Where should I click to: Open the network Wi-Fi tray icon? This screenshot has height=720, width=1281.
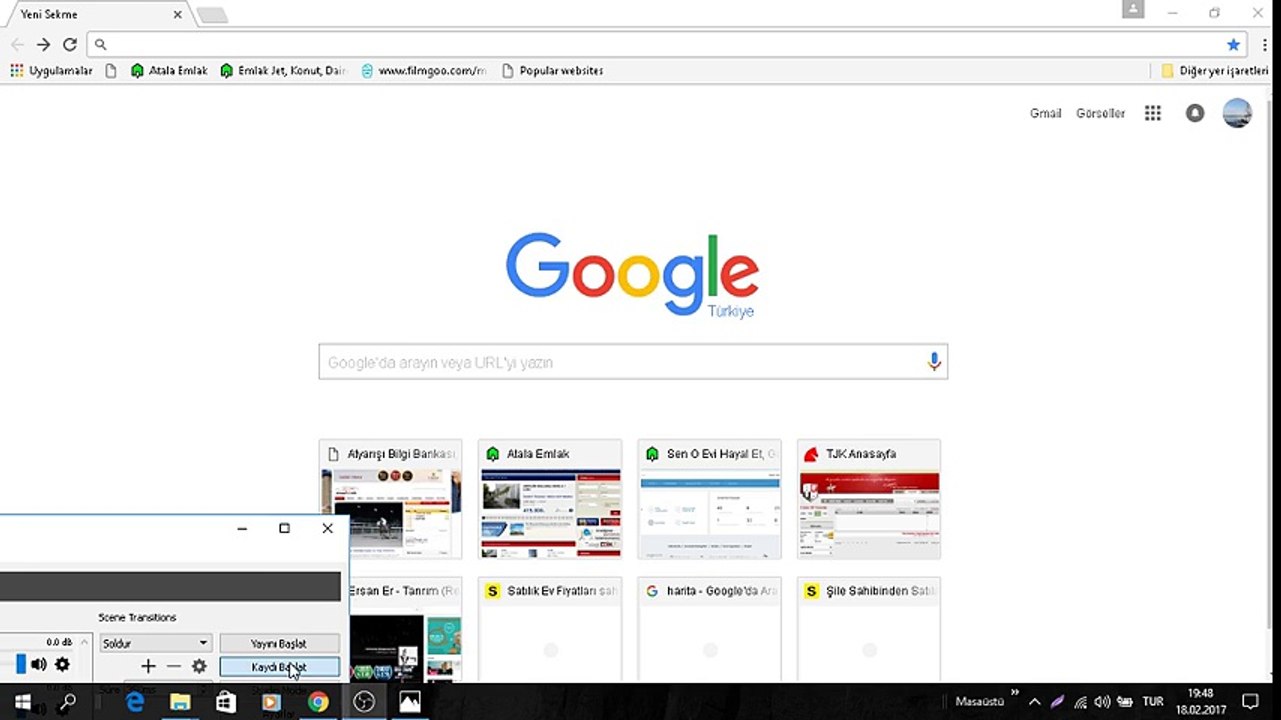pos(1080,702)
